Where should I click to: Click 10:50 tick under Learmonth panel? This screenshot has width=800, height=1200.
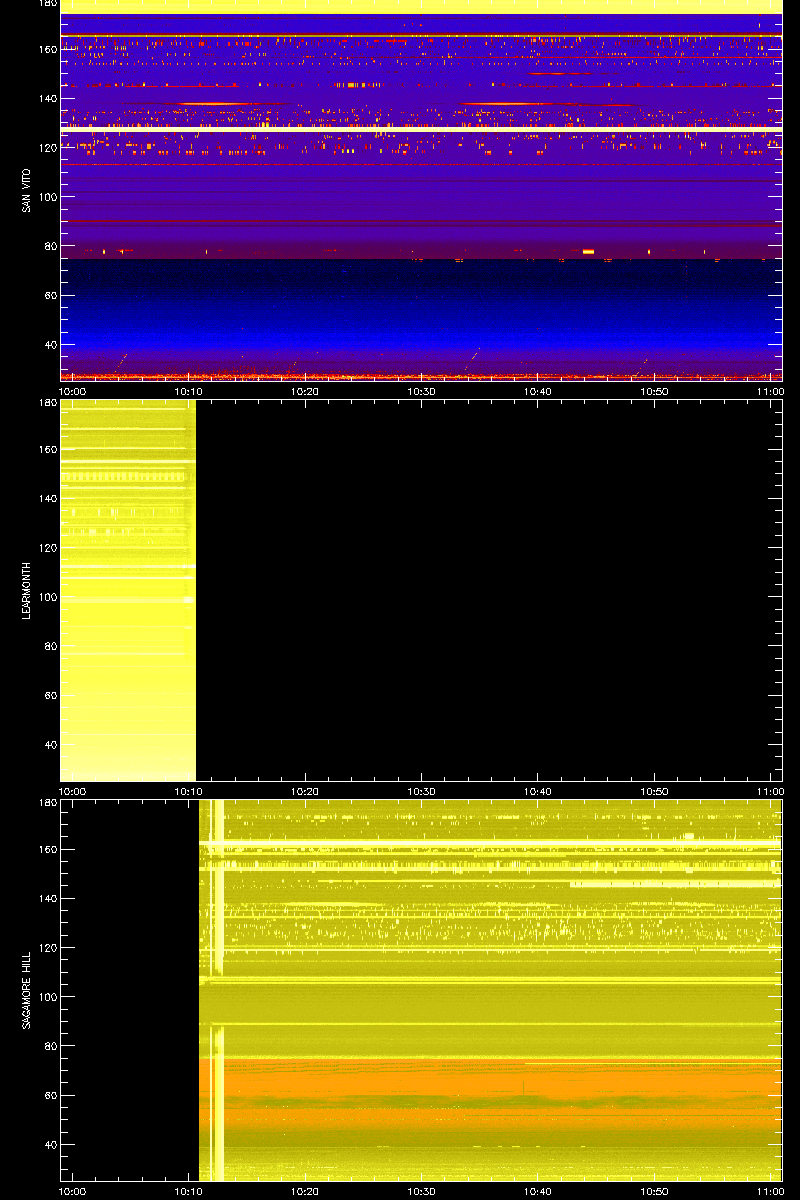pyautogui.click(x=655, y=791)
